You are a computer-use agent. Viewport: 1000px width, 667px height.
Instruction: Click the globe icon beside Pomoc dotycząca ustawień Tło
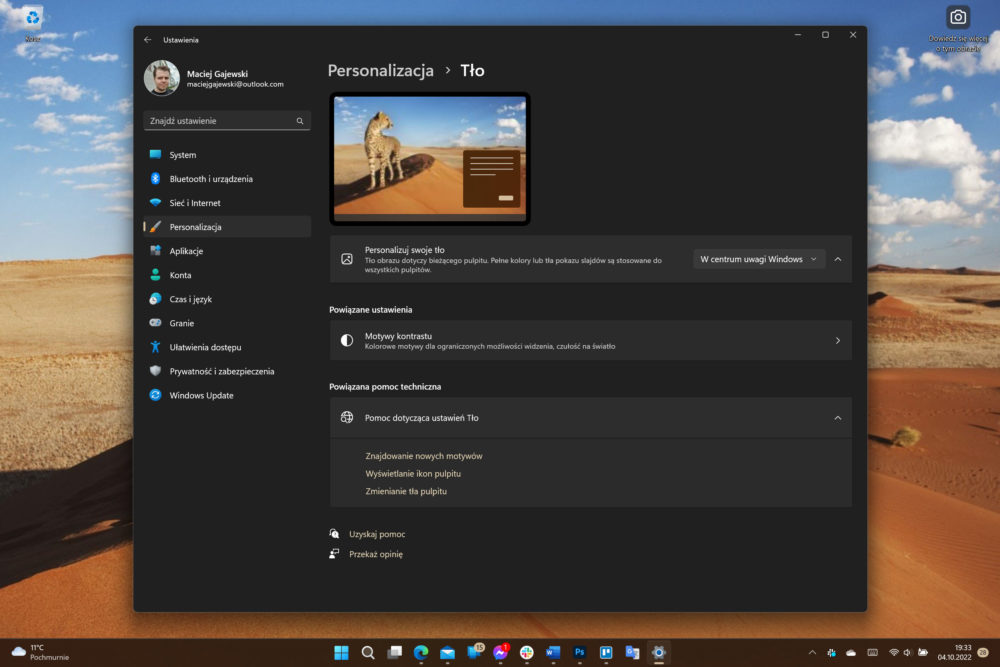[x=347, y=418]
